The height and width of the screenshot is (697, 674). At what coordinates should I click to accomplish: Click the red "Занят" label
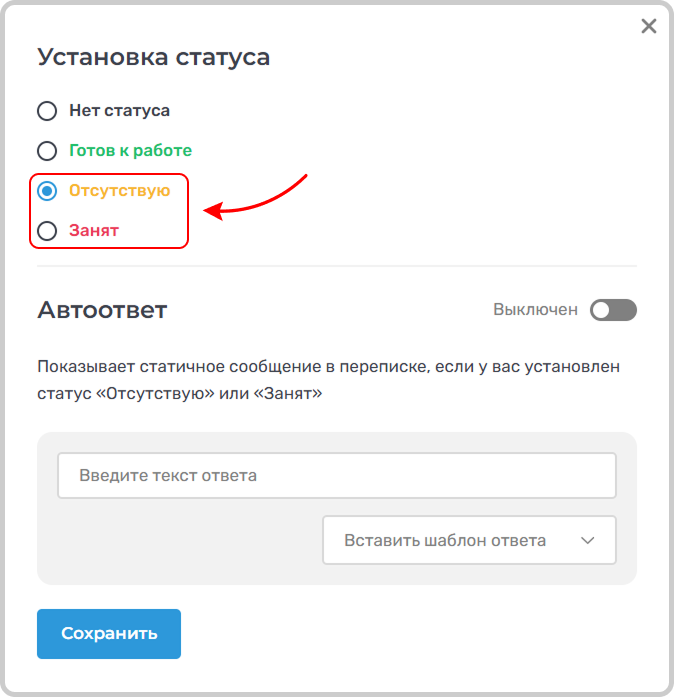tap(94, 231)
